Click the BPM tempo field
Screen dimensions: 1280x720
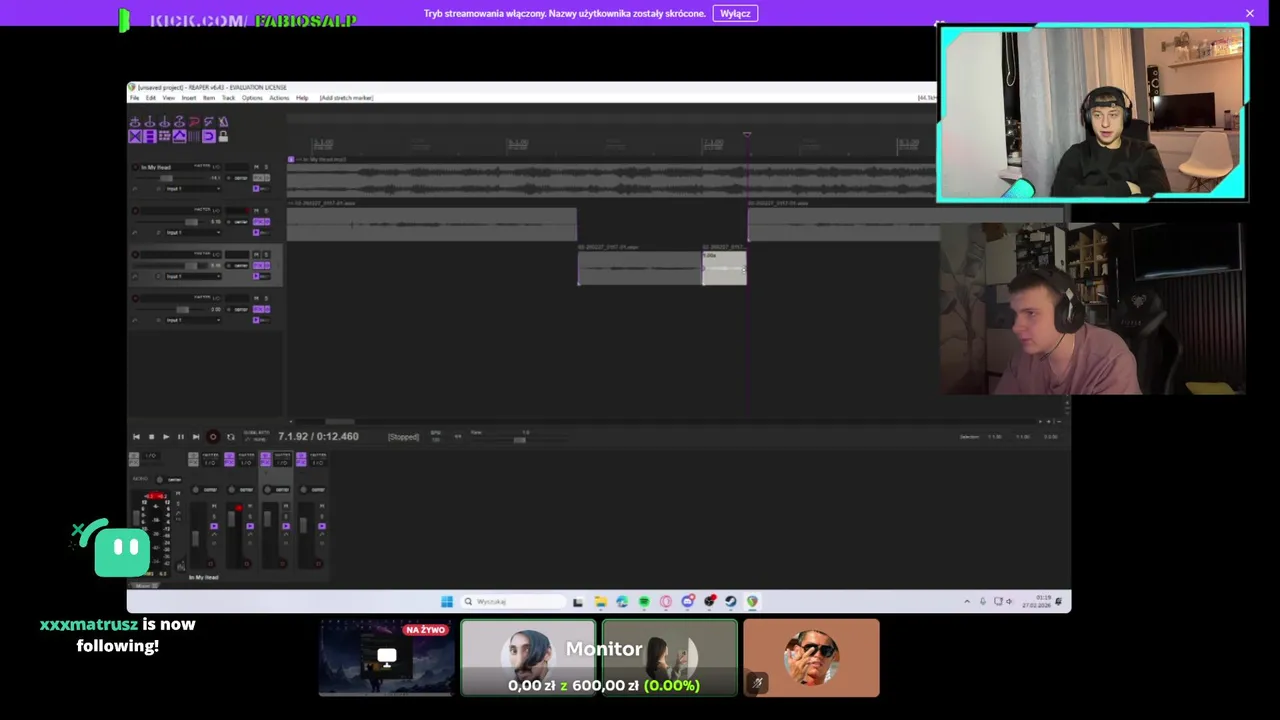click(x=436, y=438)
